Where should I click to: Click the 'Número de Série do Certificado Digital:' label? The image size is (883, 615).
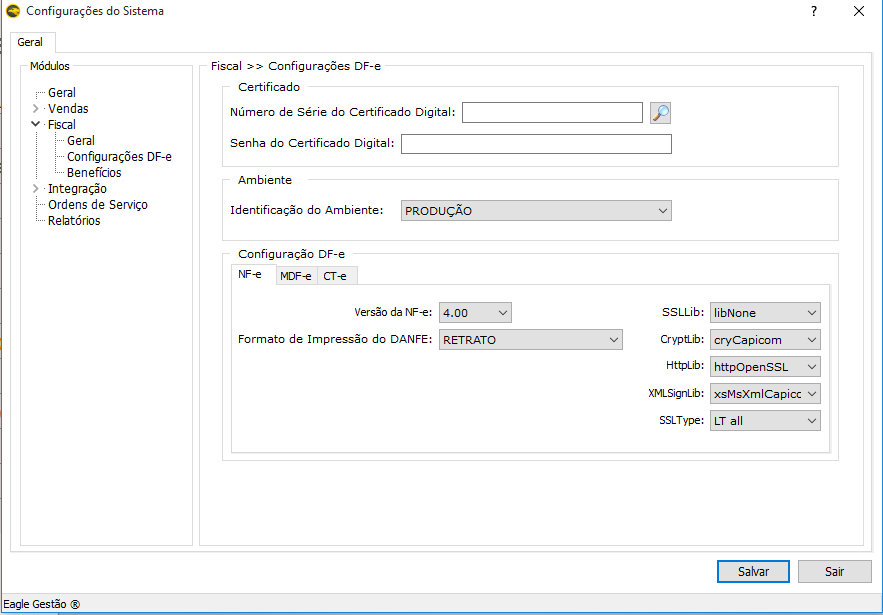(x=342, y=112)
